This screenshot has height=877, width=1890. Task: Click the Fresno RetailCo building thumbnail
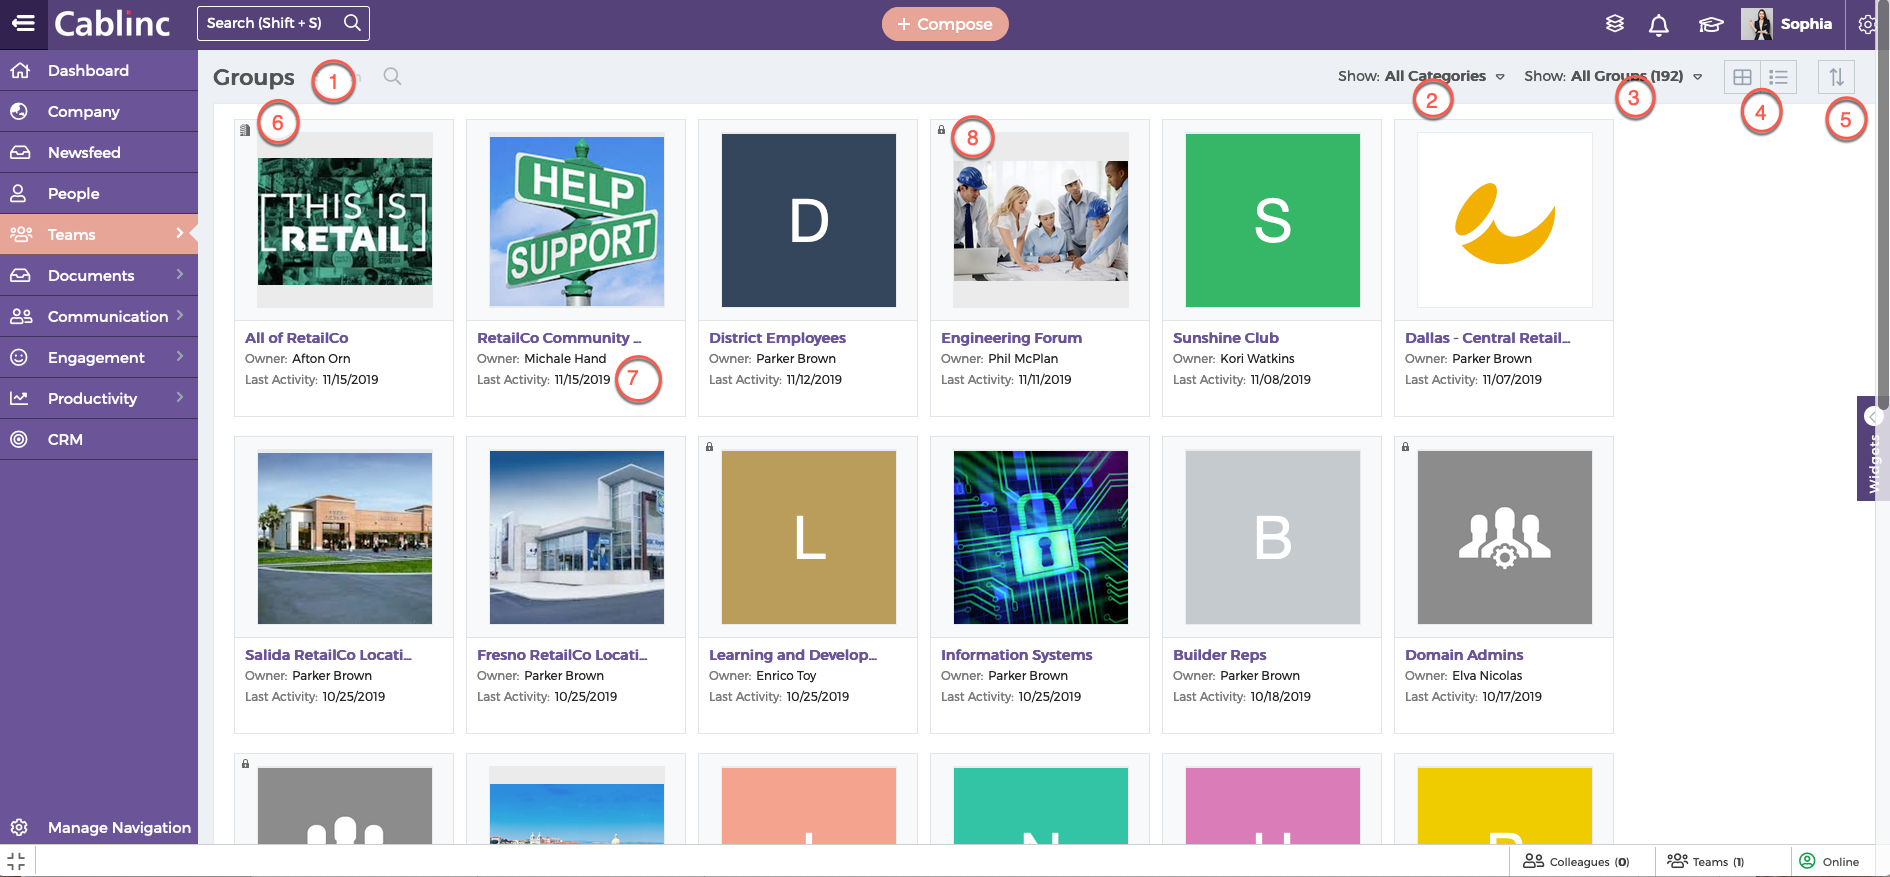coord(577,537)
